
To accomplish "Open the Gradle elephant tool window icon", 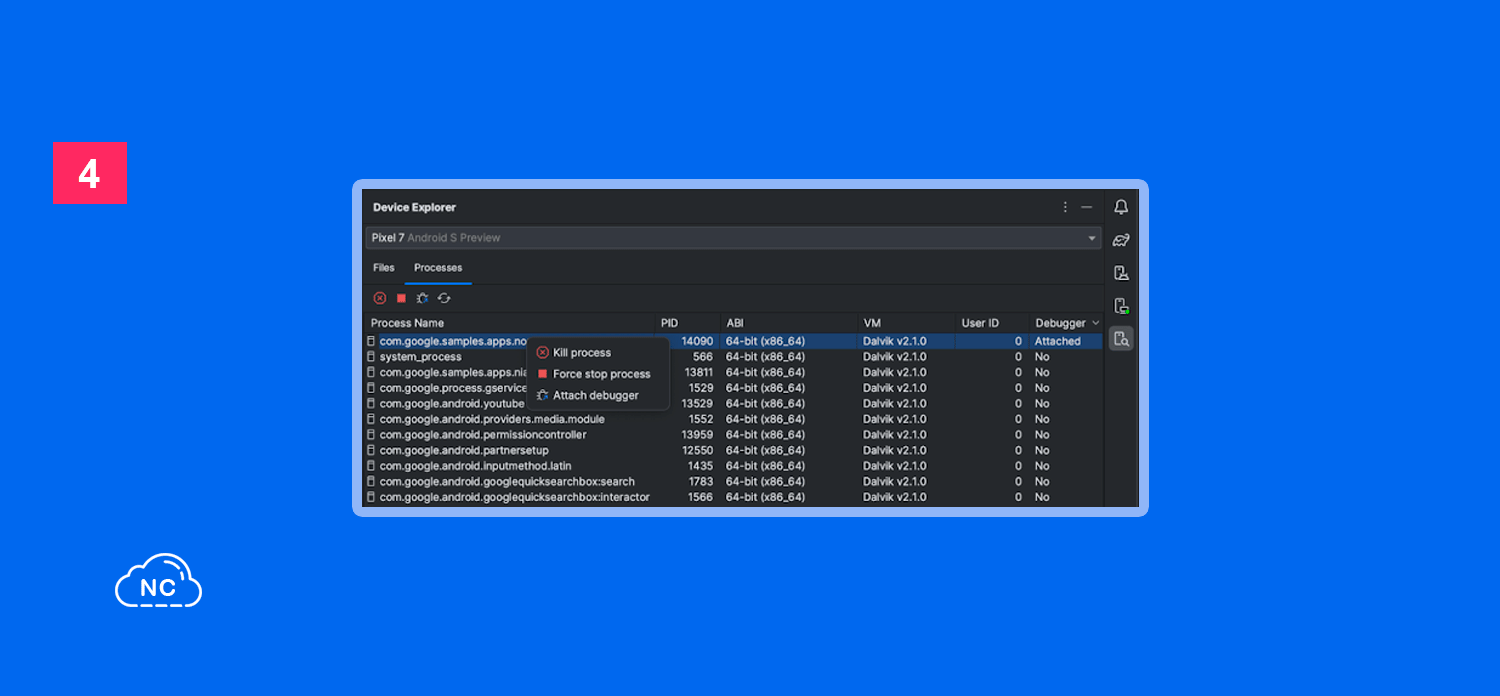I will point(1121,240).
